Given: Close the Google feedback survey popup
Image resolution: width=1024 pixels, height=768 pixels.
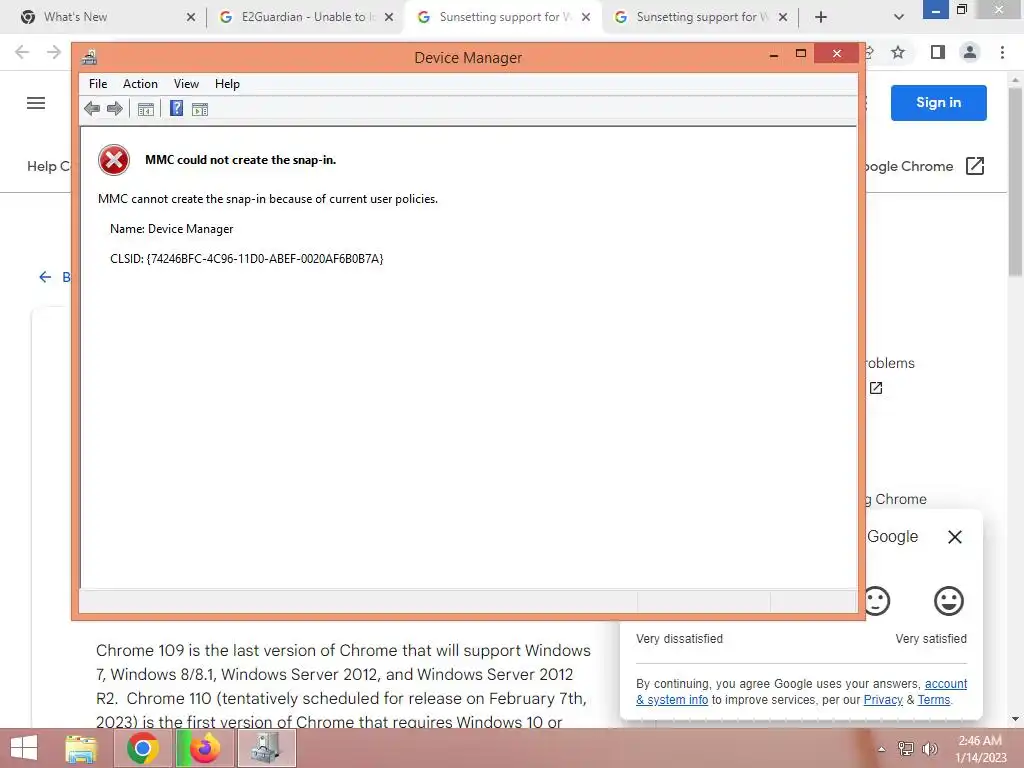Looking at the screenshot, I should click(955, 537).
